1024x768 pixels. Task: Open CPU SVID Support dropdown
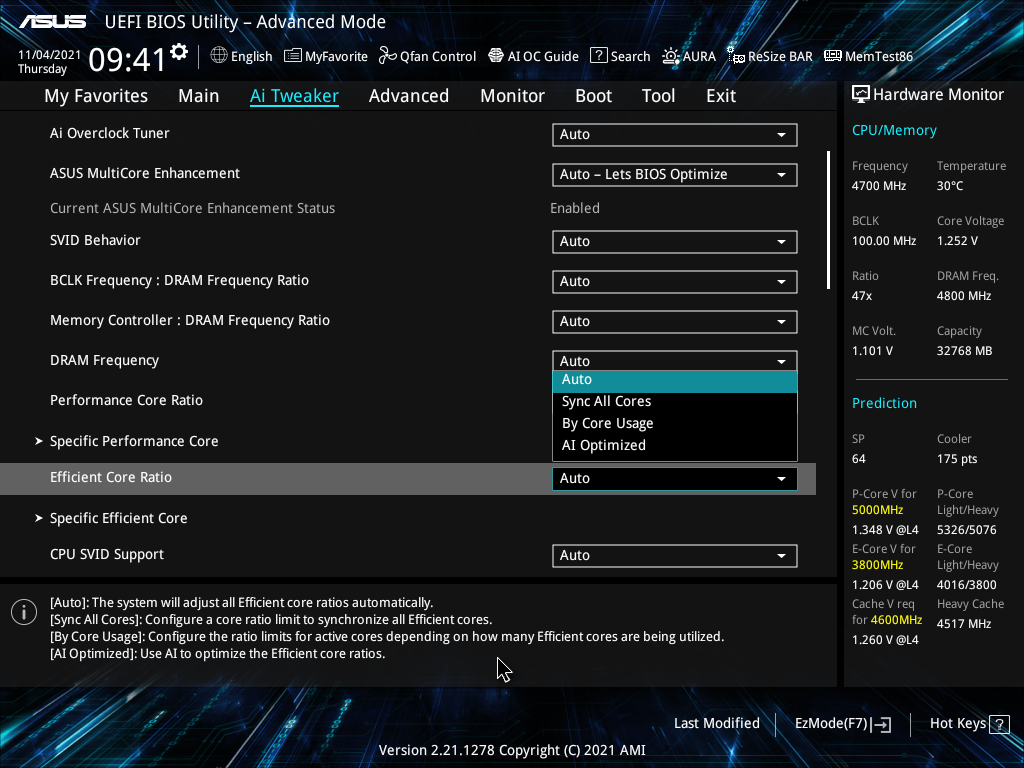[x=675, y=556]
